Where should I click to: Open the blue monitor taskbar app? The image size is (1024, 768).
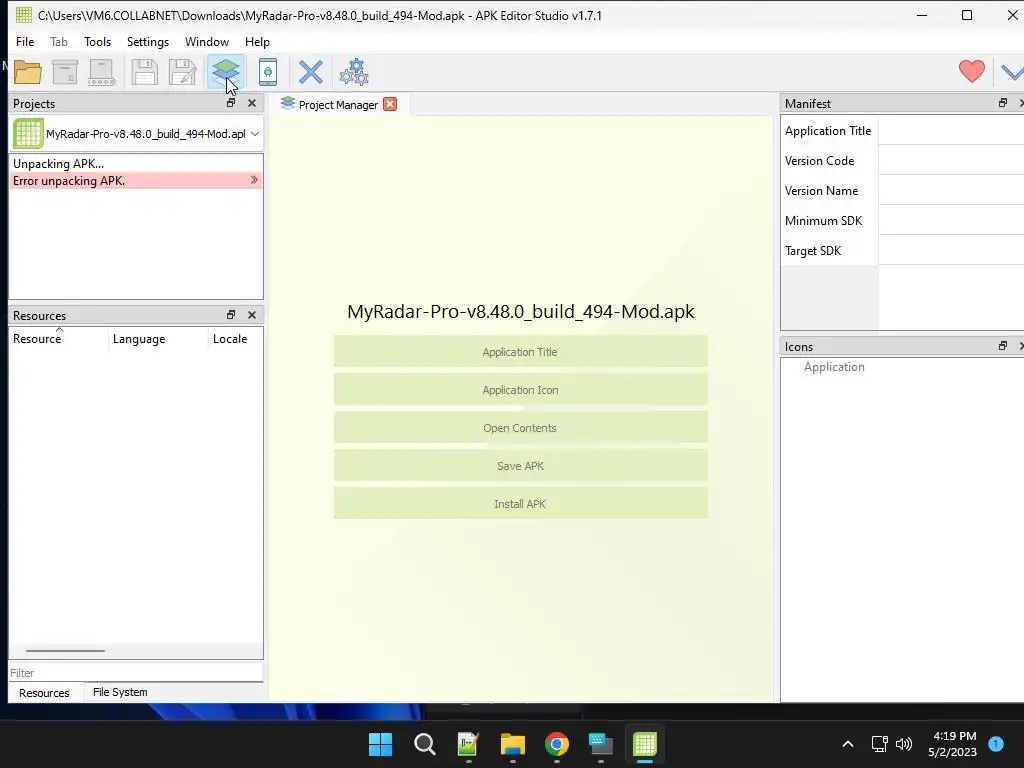point(601,744)
